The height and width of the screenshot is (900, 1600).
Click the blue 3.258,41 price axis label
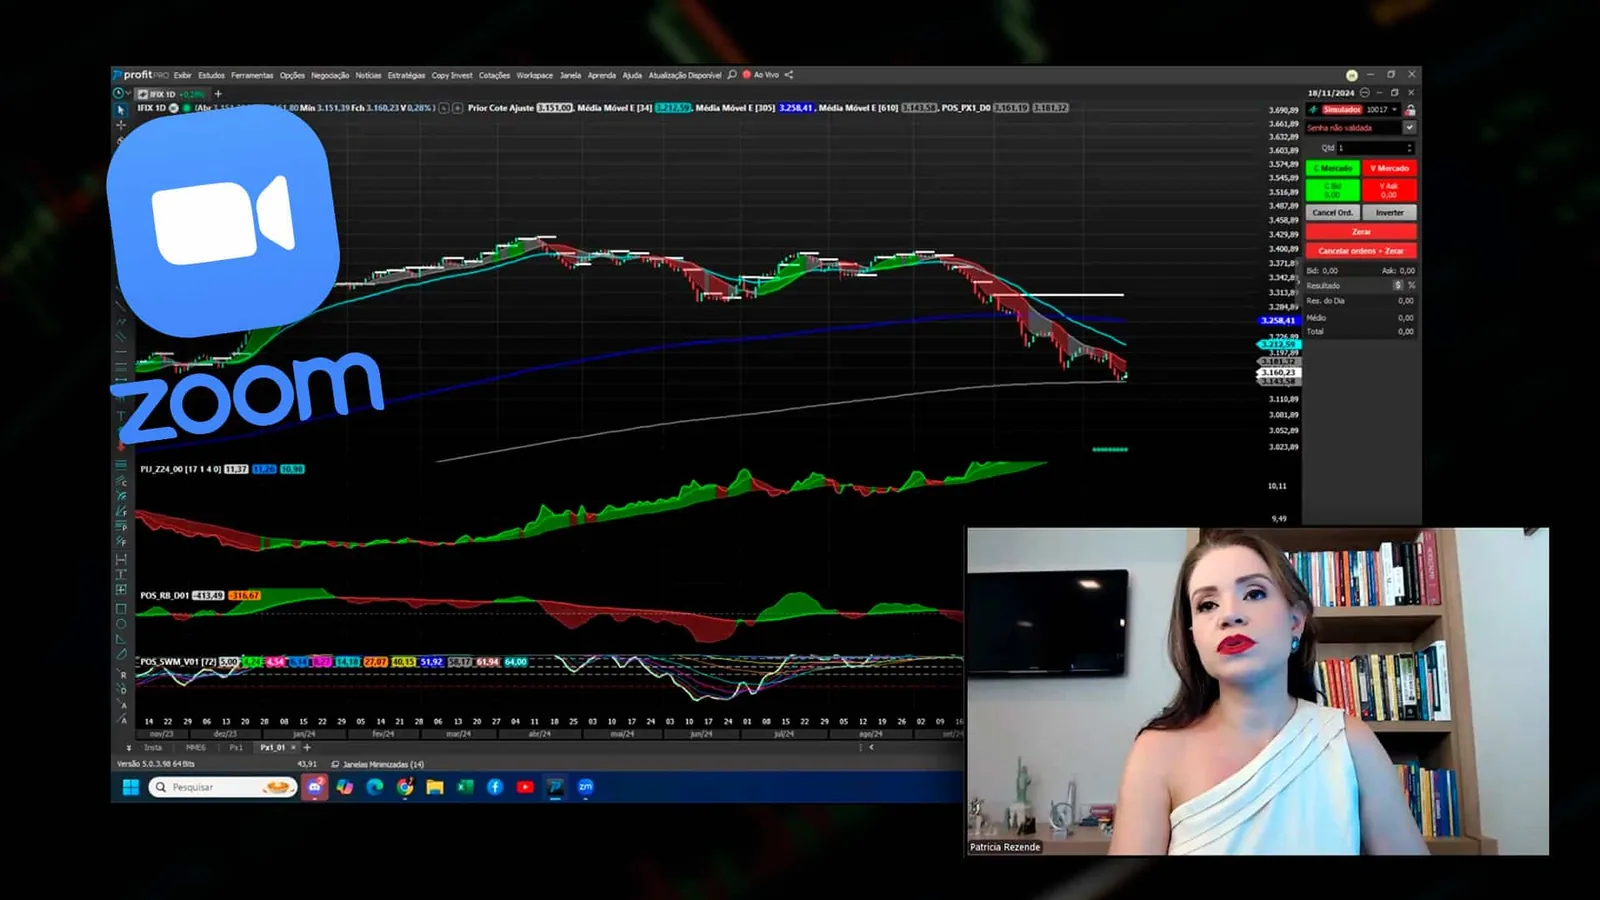(1278, 321)
